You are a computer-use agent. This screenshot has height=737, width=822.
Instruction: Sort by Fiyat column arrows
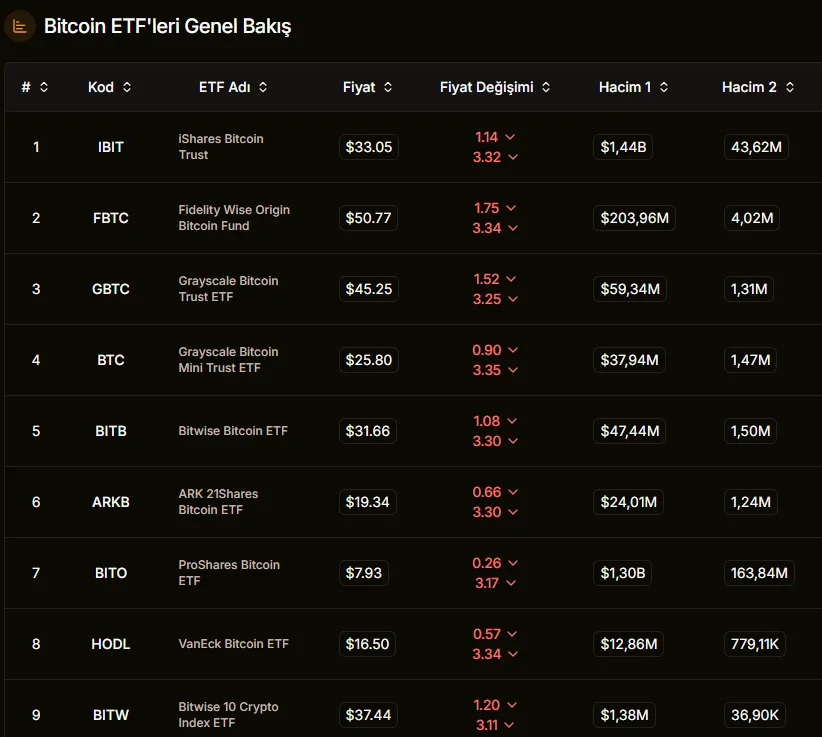(388, 87)
